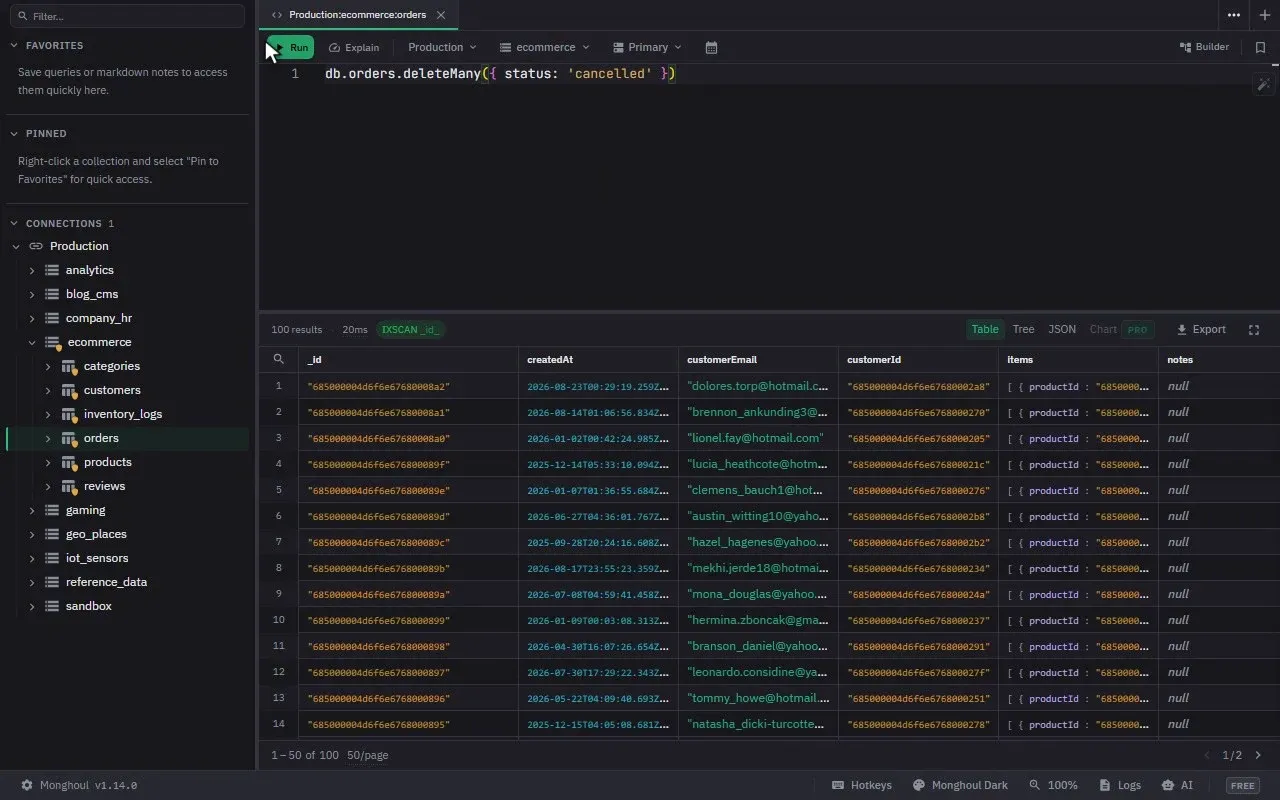This screenshot has width=1280, height=800.
Task: Sort by the createdAt column header
Action: [597, 359]
